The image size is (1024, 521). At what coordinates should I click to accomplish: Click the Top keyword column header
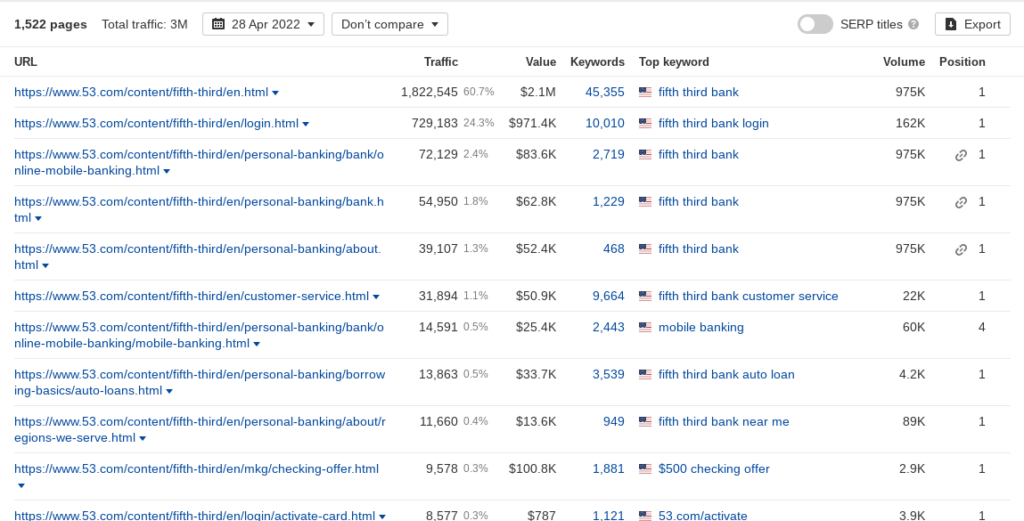click(673, 62)
